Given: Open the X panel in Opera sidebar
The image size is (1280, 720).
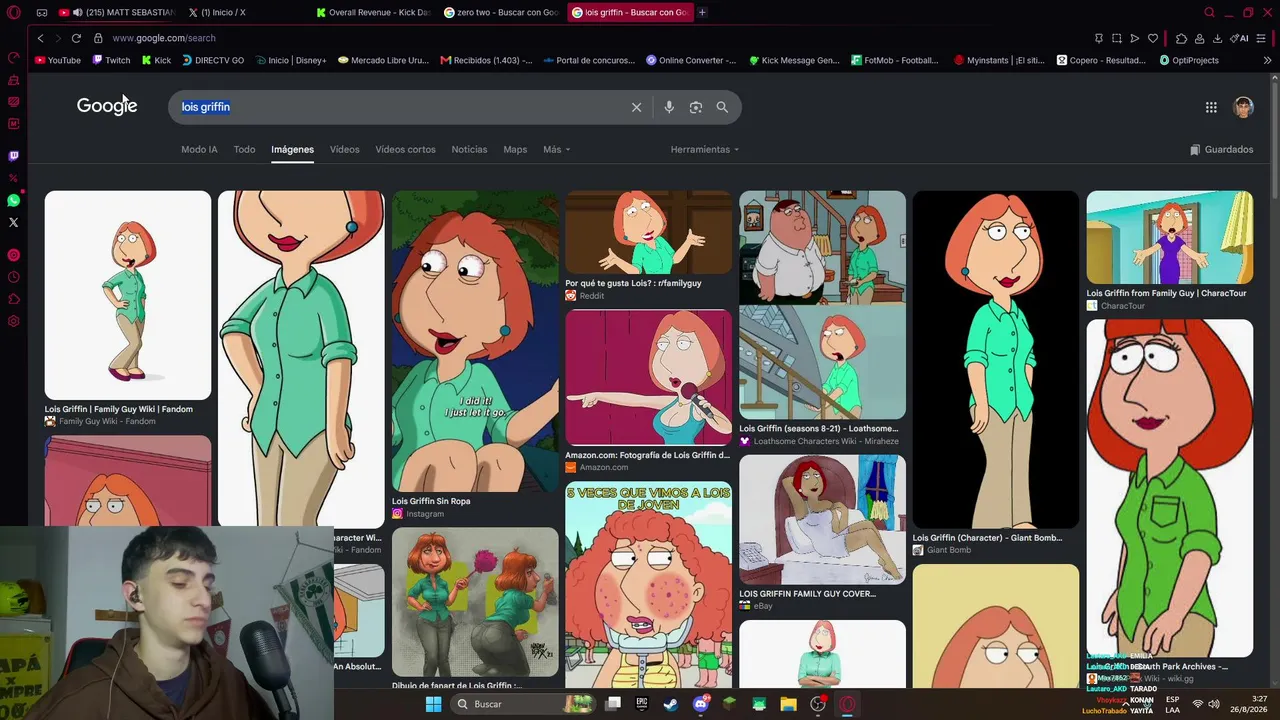Looking at the screenshot, I should (x=13, y=222).
